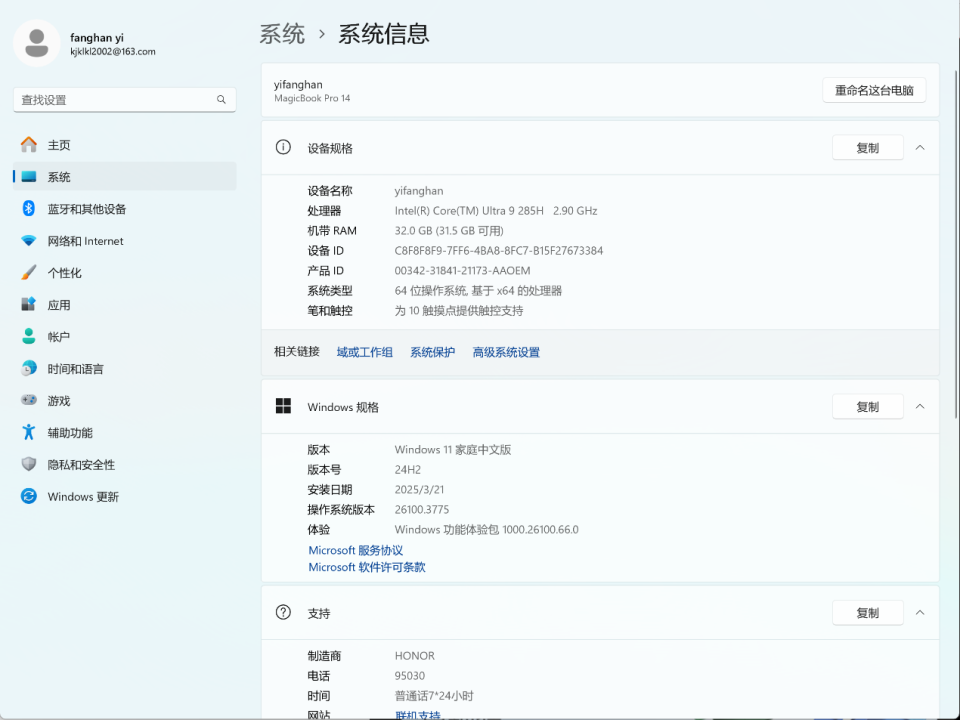Collapse the 设备规格 section chevron
The height and width of the screenshot is (720, 960).
coord(920,148)
